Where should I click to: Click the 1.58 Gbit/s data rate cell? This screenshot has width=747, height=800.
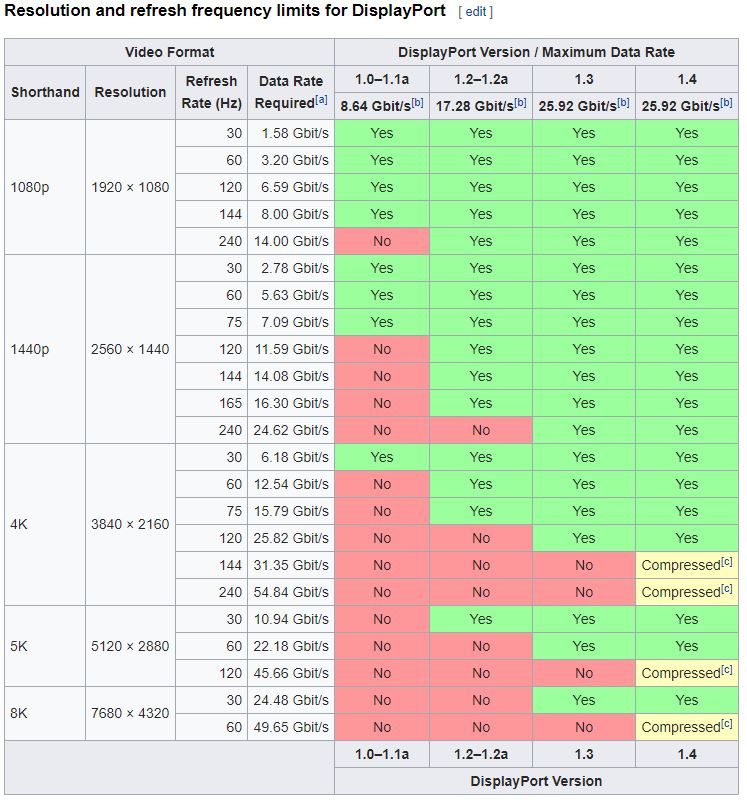[x=291, y=133]
